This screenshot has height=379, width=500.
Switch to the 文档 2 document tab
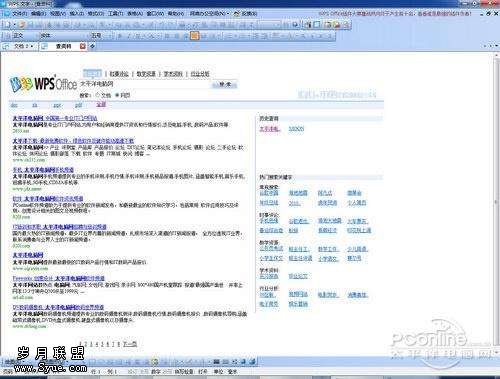pos(21,46)
